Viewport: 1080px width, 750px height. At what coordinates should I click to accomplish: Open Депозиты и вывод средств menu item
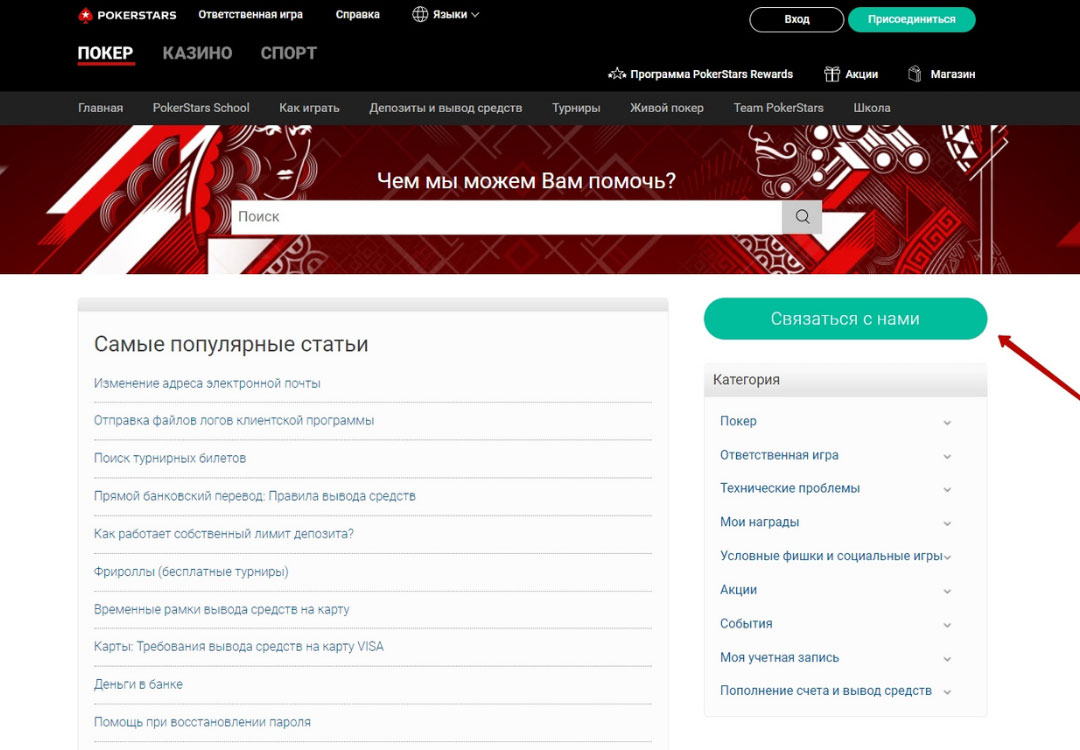pos(446,108)
